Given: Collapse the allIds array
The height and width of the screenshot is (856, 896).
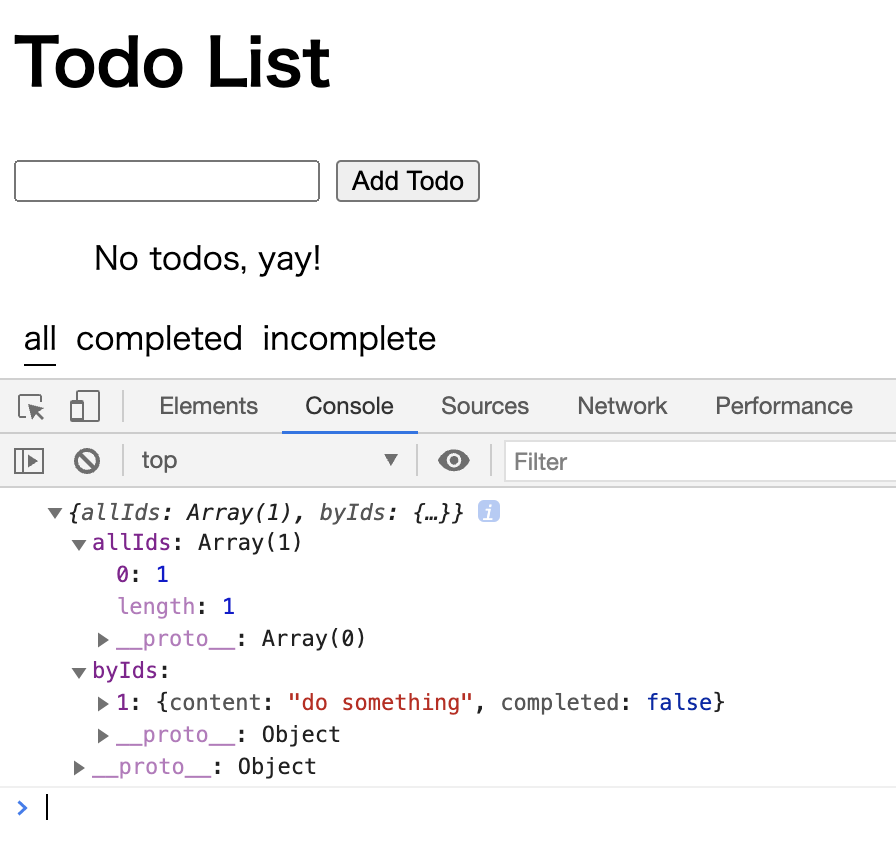Looking at the screenshot, I should [x=79, y=545].
